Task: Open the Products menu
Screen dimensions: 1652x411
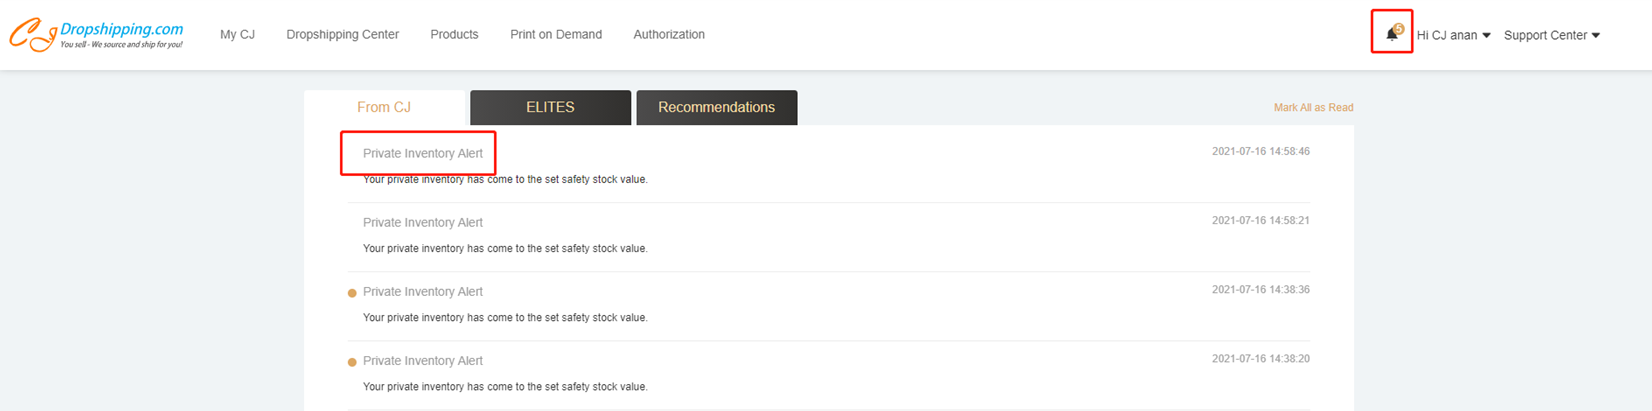Action: (454, 34)
